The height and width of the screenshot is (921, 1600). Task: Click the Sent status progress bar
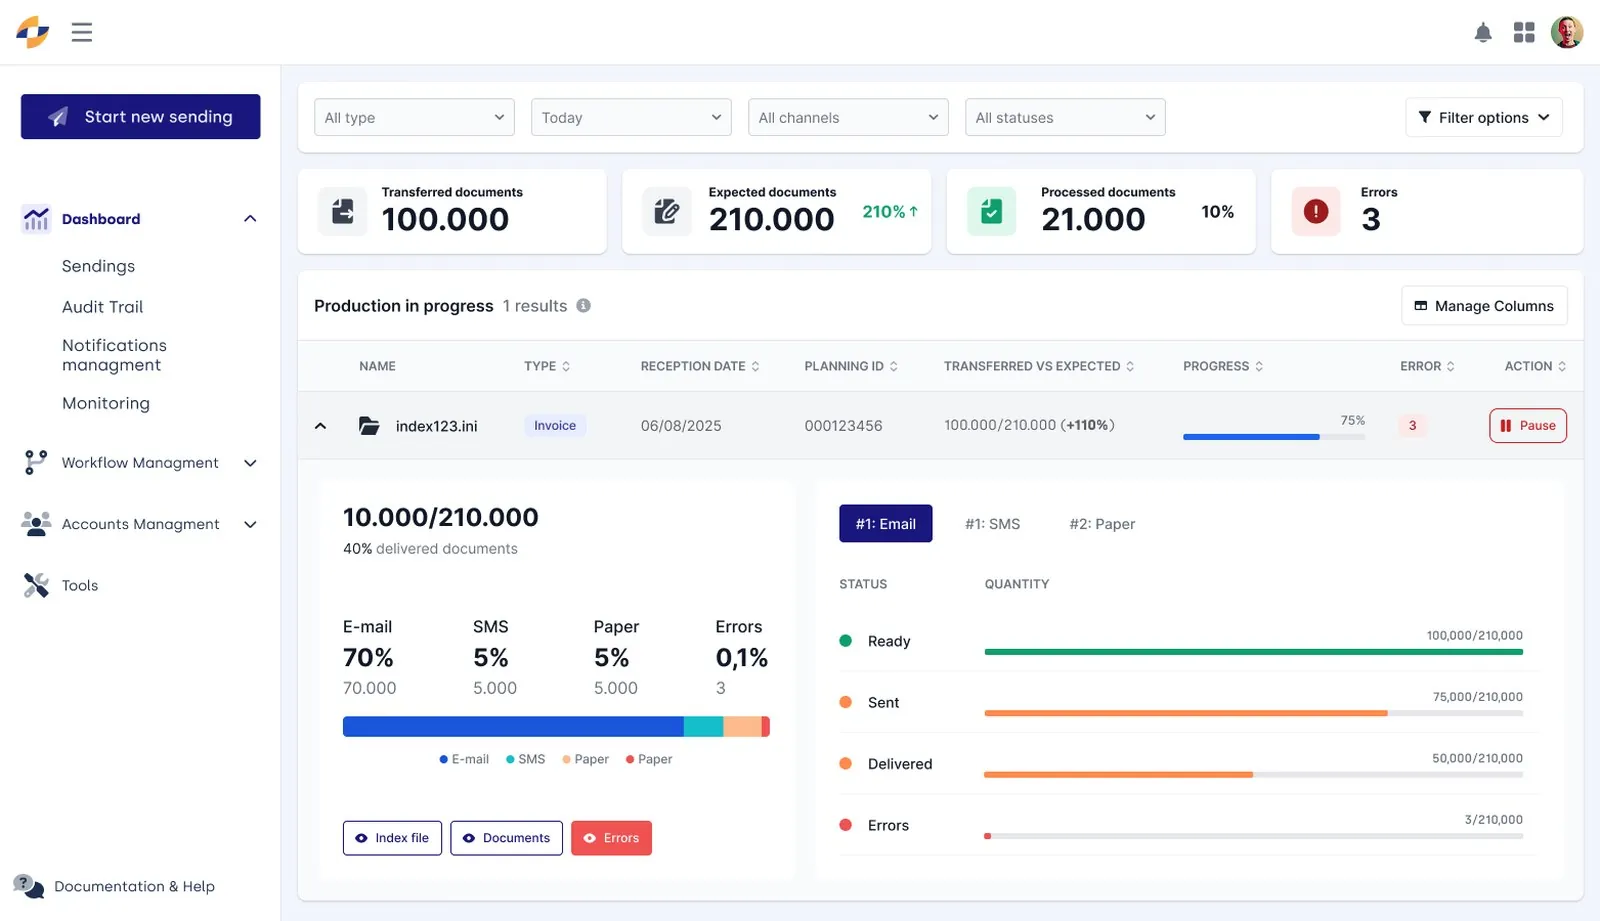1254,713
